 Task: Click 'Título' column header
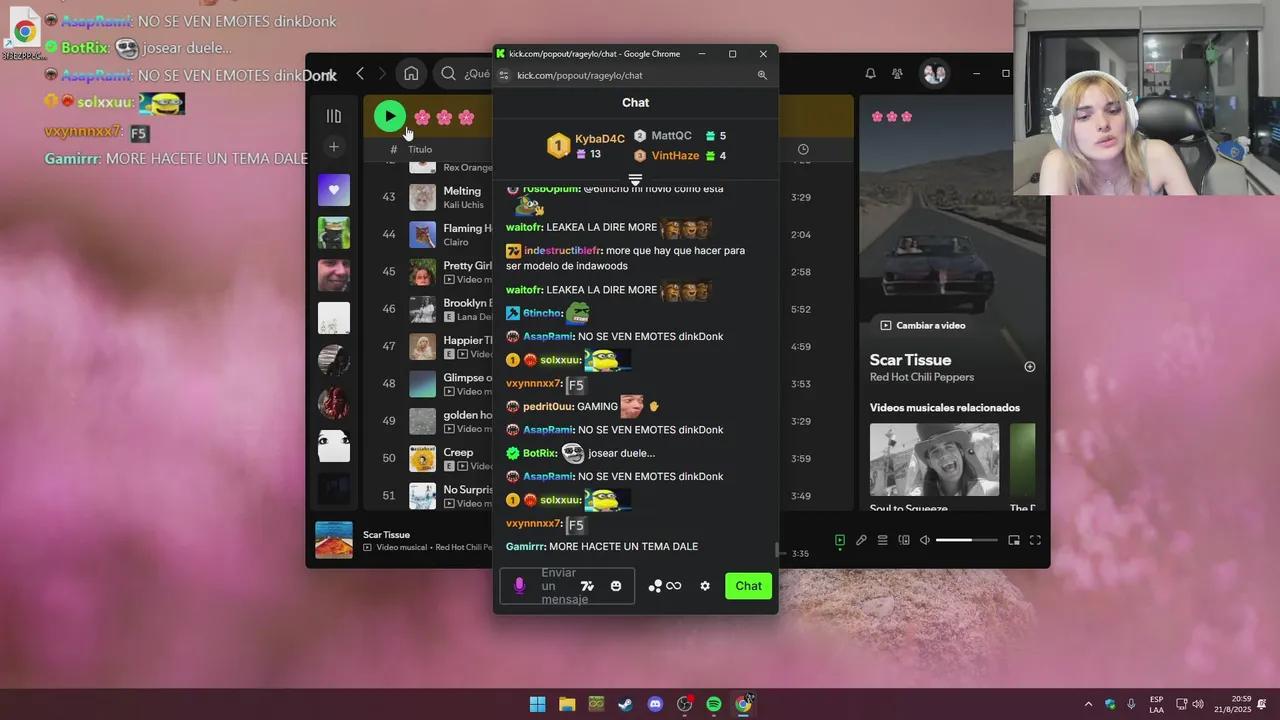[x=420, y=150]
